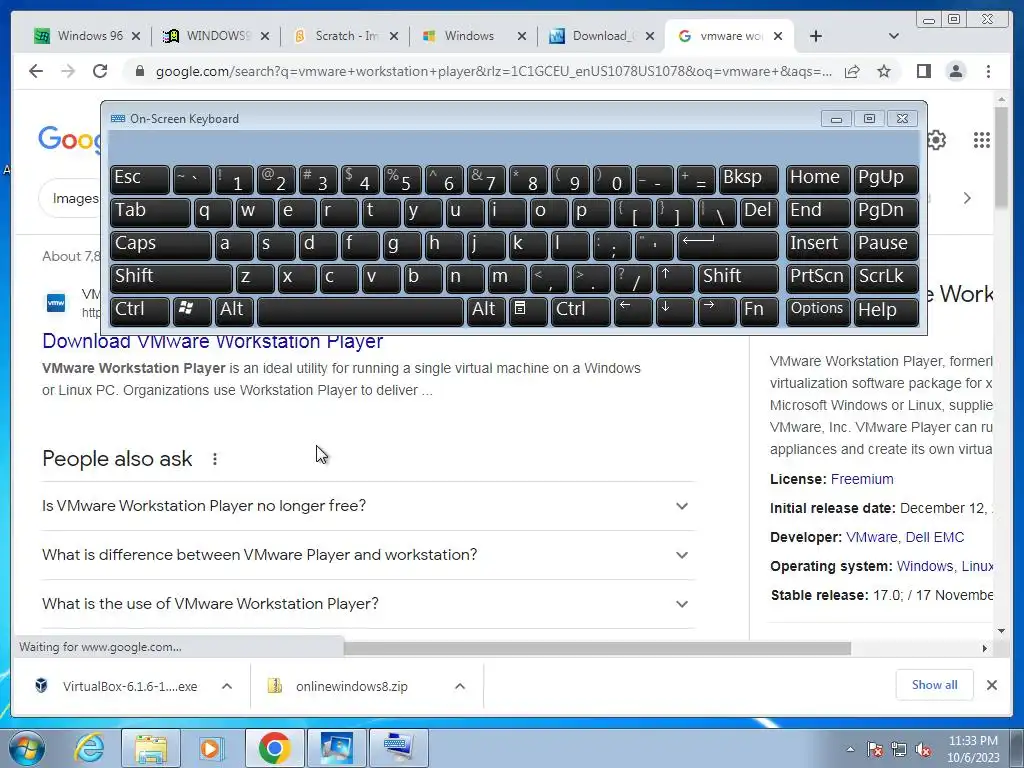The image size is (1024, 768).
Task: Toggle the right Alt key
Action: (x=486, y=311)
